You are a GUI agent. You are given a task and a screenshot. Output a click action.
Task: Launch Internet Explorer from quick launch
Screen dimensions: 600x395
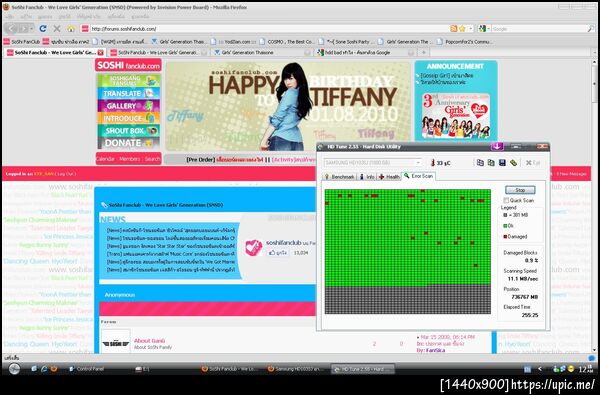(44, 369)
